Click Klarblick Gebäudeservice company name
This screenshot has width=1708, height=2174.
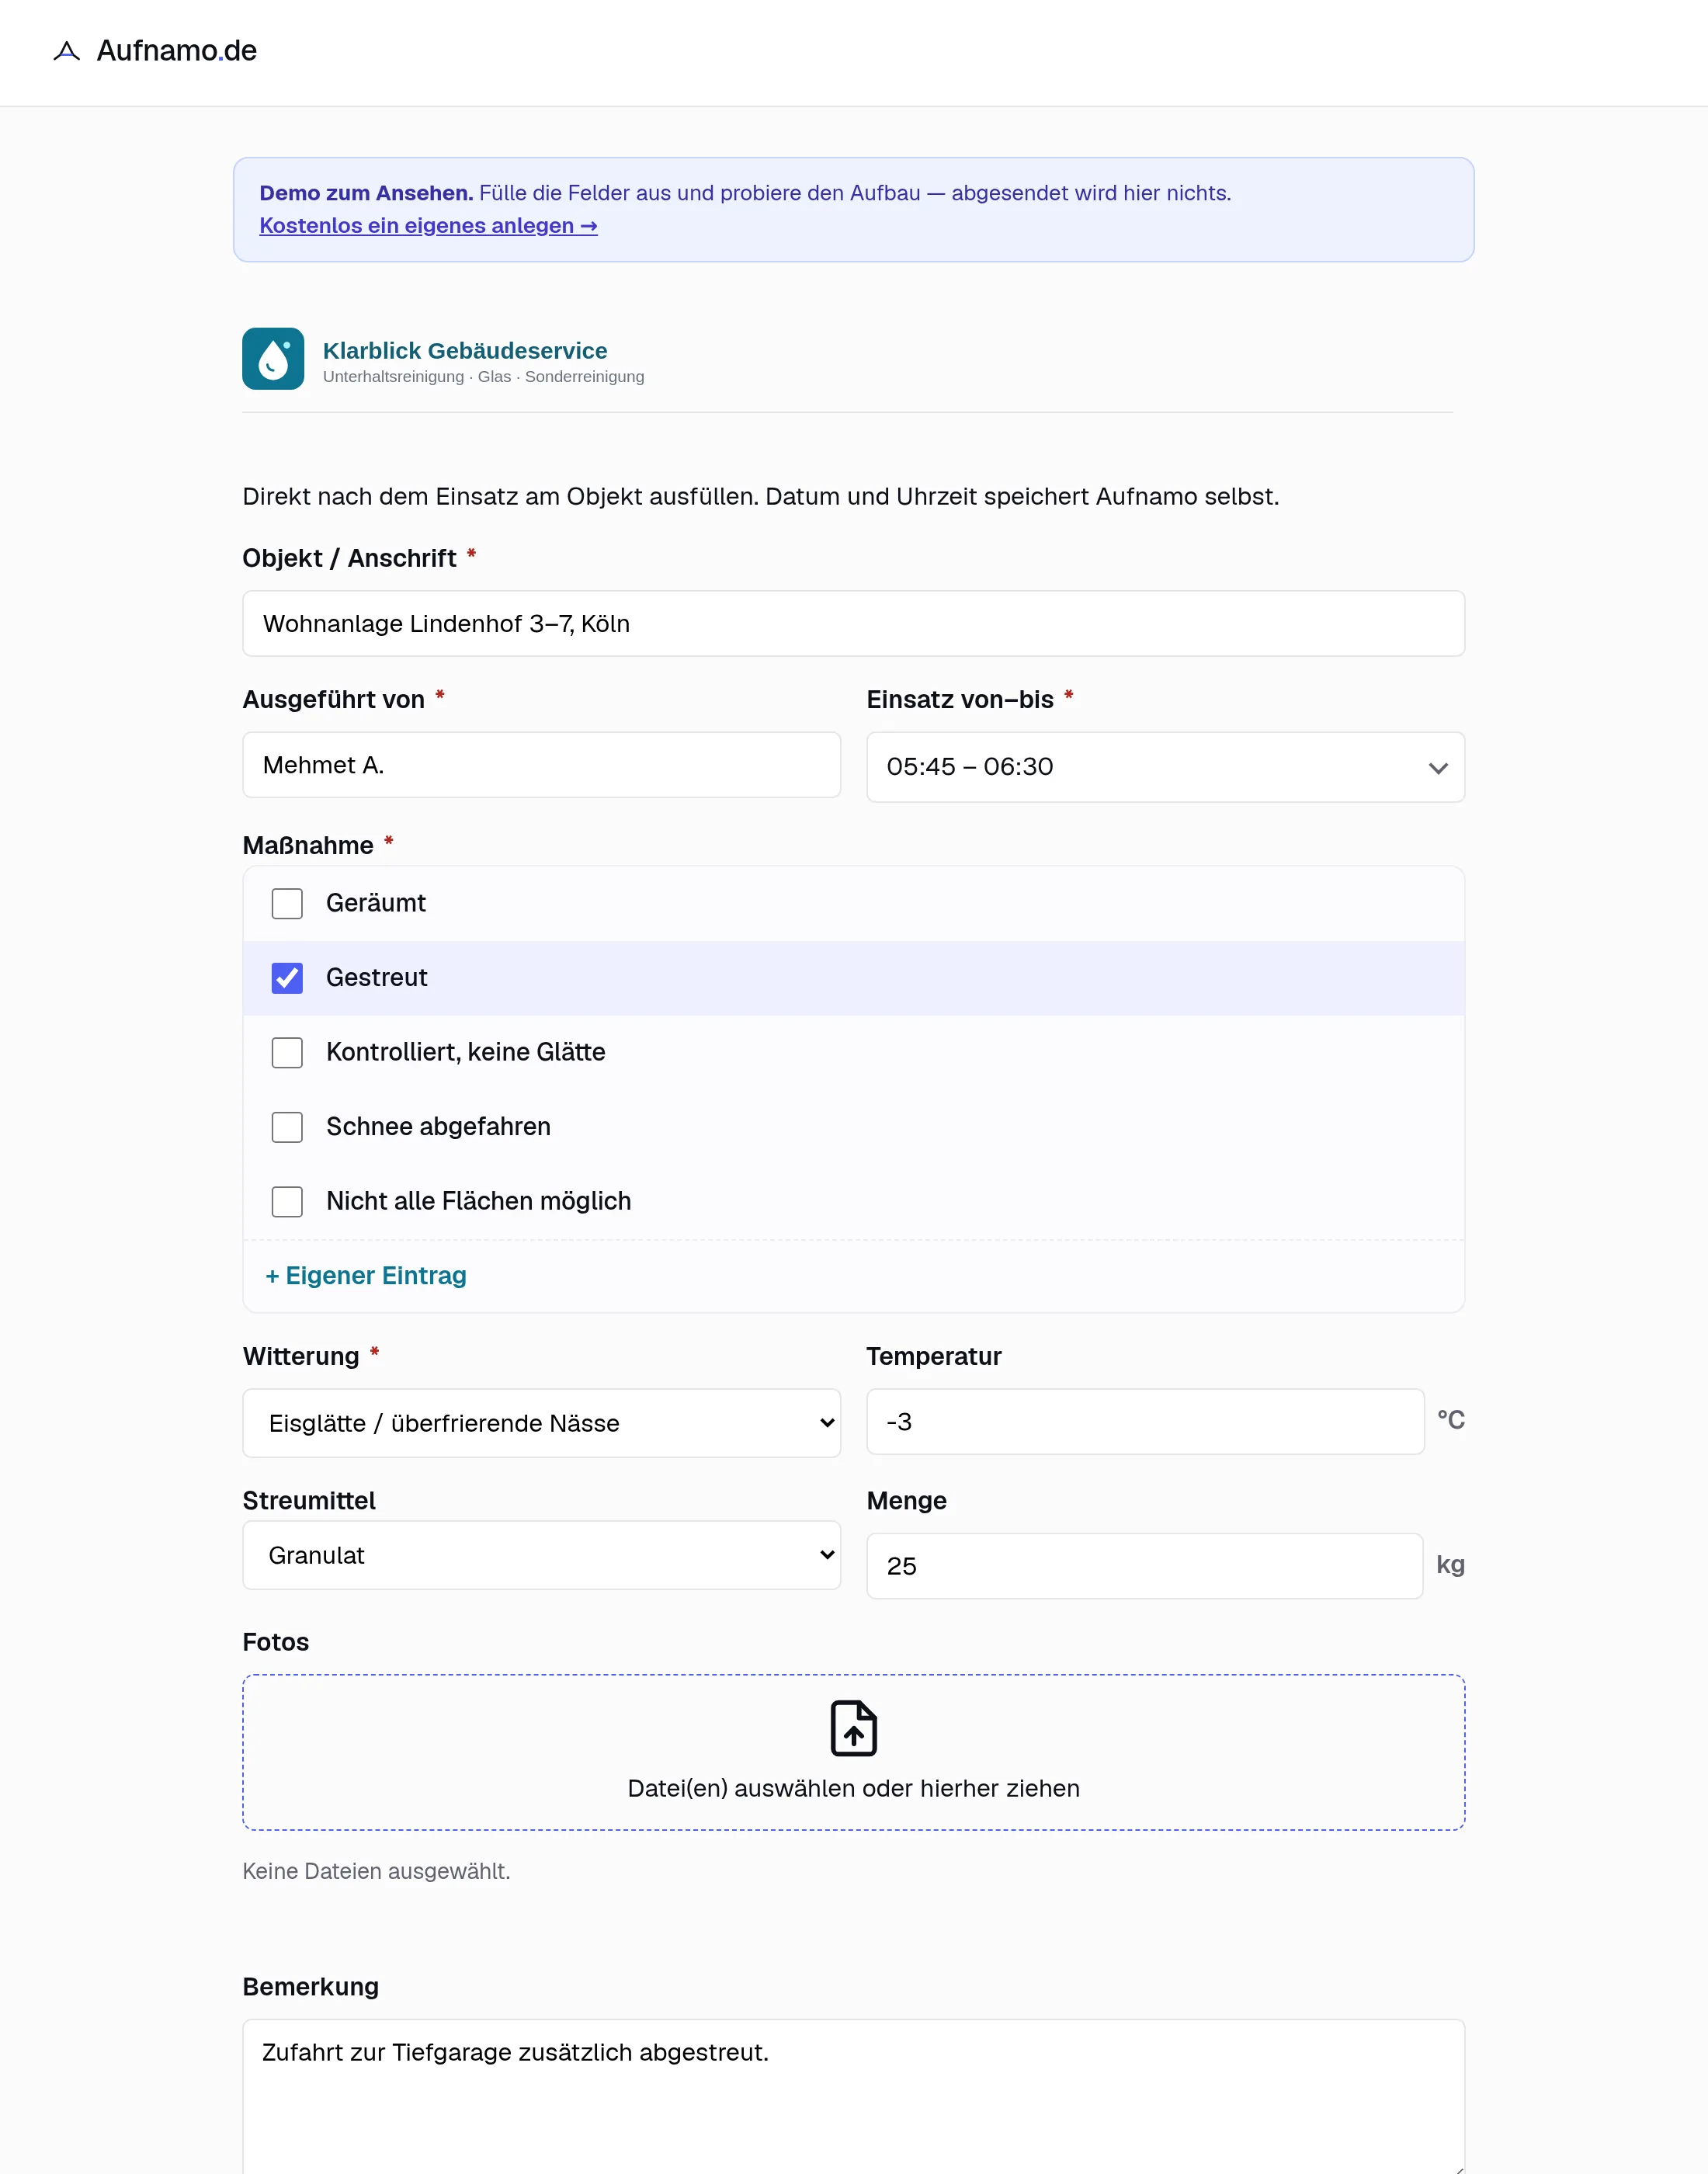(x=465, y=351)
